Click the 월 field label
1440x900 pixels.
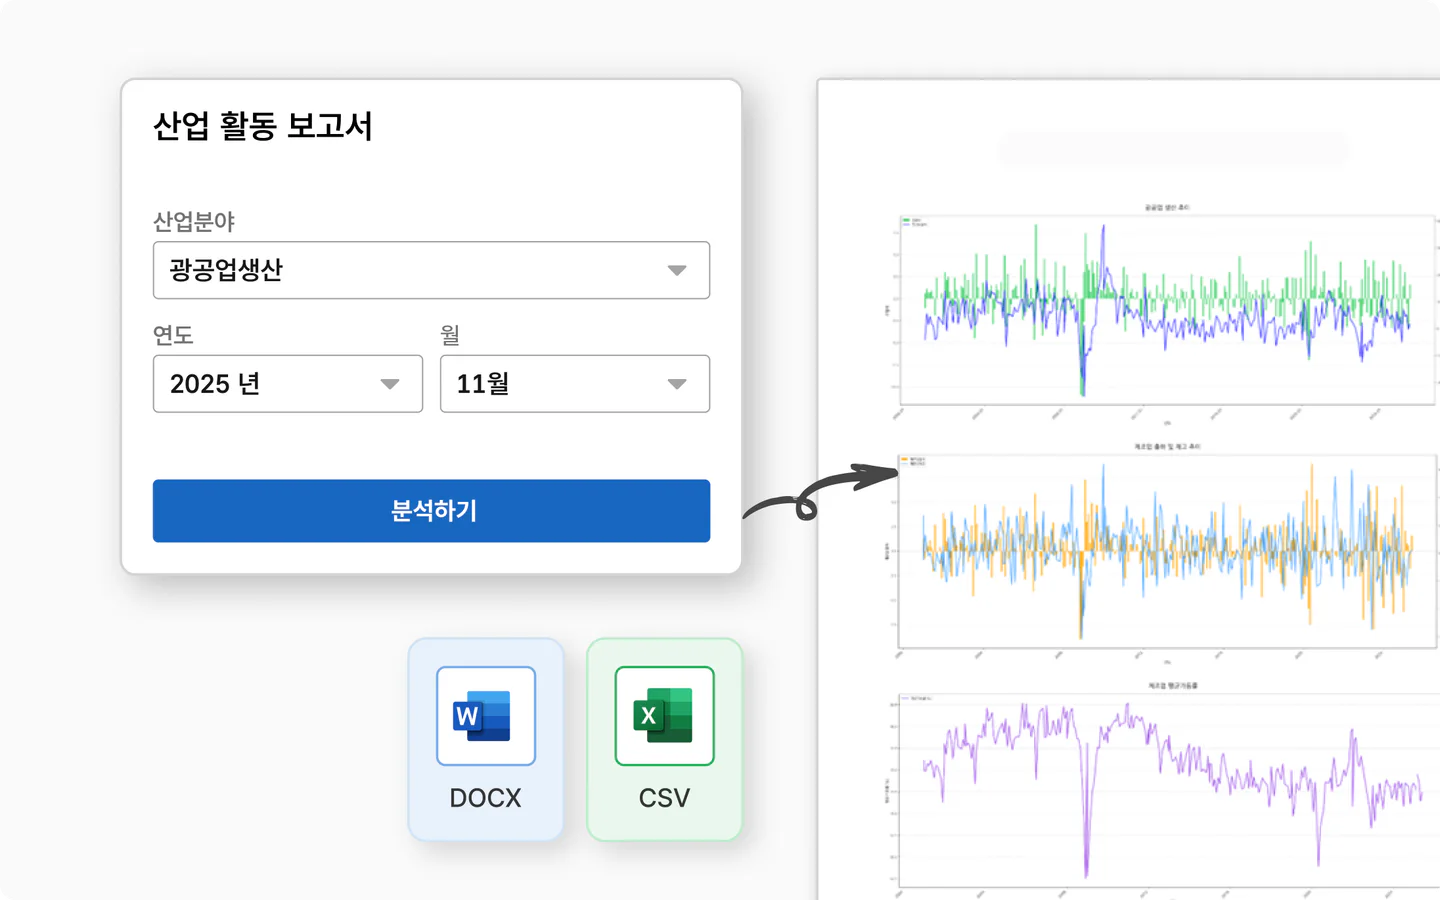coord(450,335)
